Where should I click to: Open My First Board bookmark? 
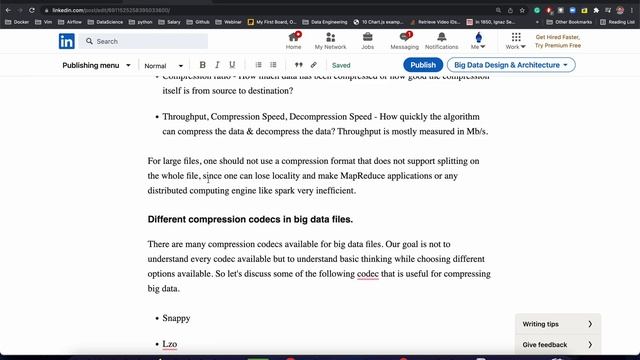tap(272, 22)
